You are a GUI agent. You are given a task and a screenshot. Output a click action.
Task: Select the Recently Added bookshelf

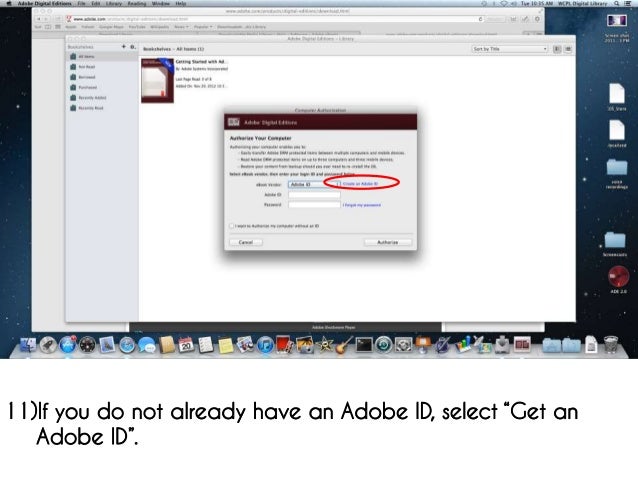coord(102,98)
